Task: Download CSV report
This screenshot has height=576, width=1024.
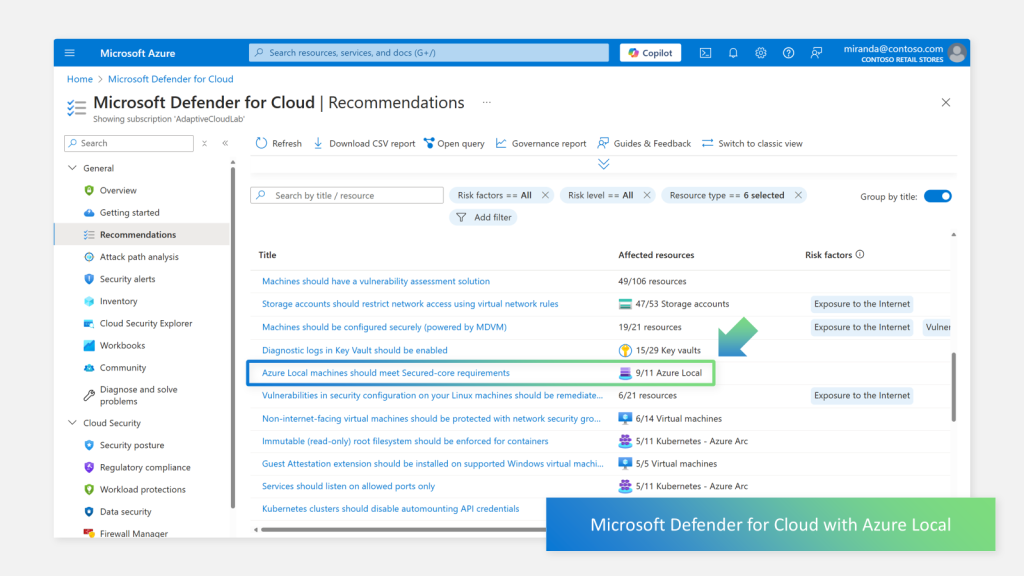Action: point(364,144)
